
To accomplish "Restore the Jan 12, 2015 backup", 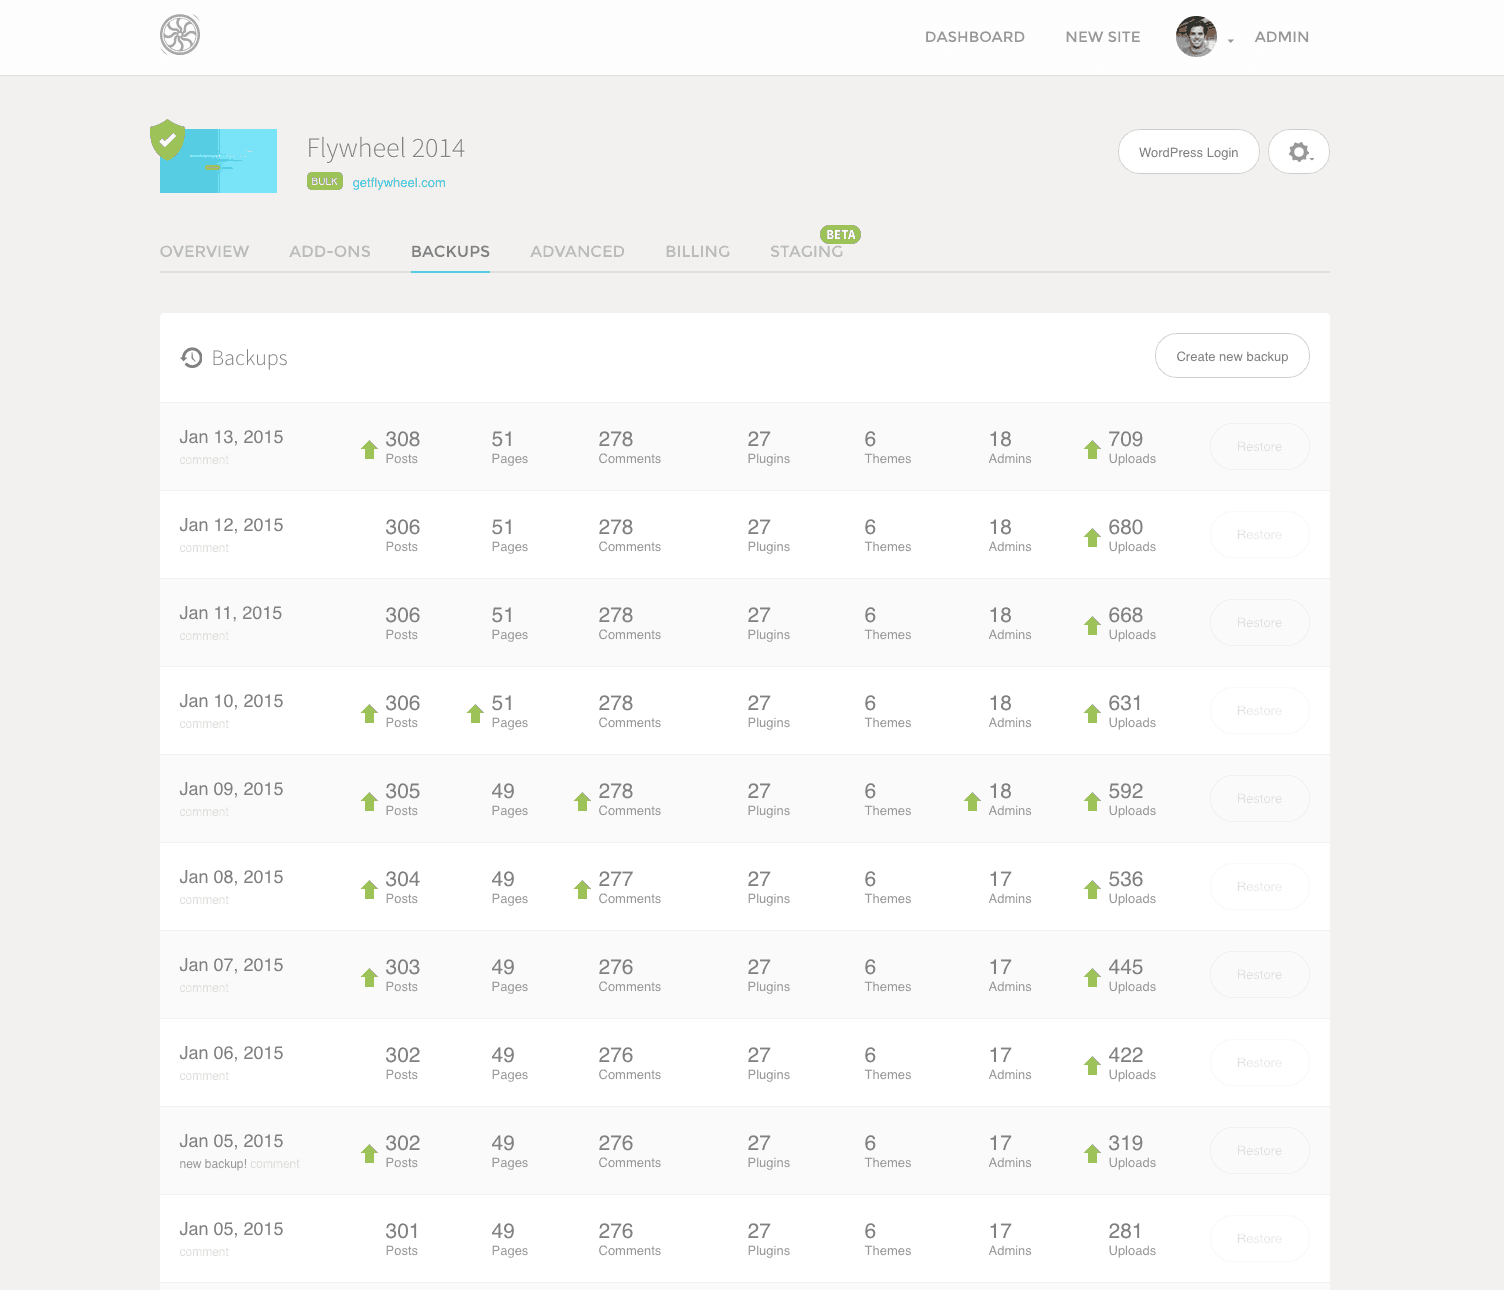I will pos(1259,534).
